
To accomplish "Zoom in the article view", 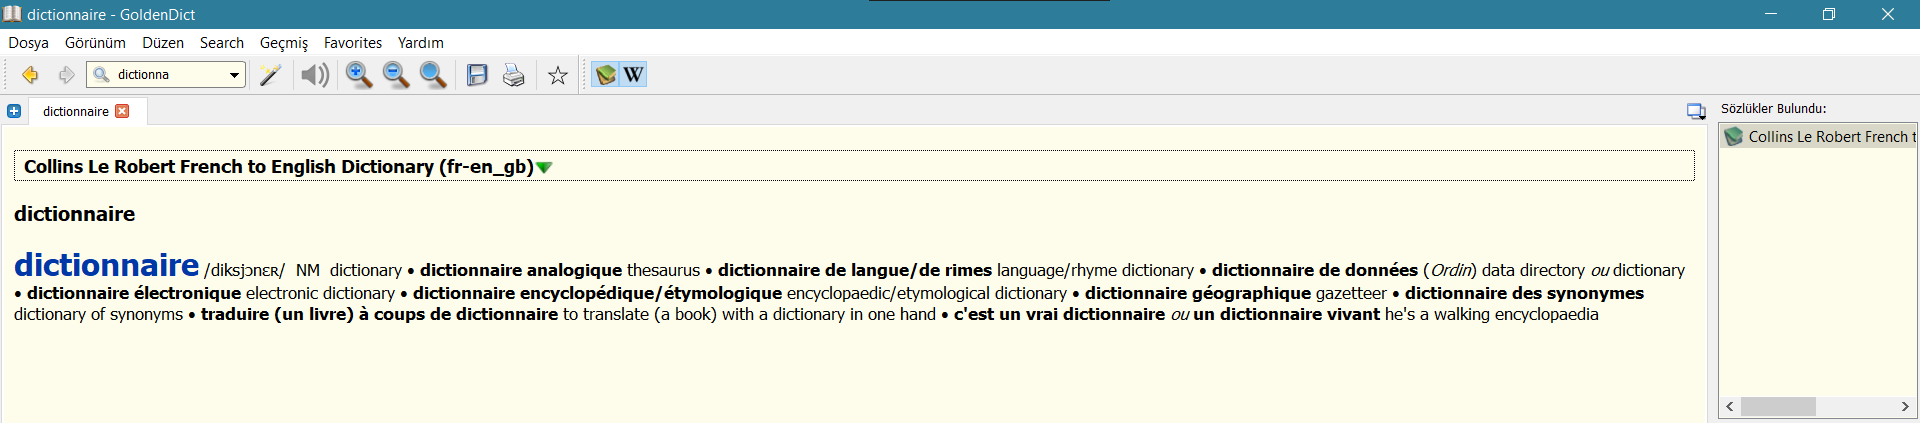I will tap(359, 75).
